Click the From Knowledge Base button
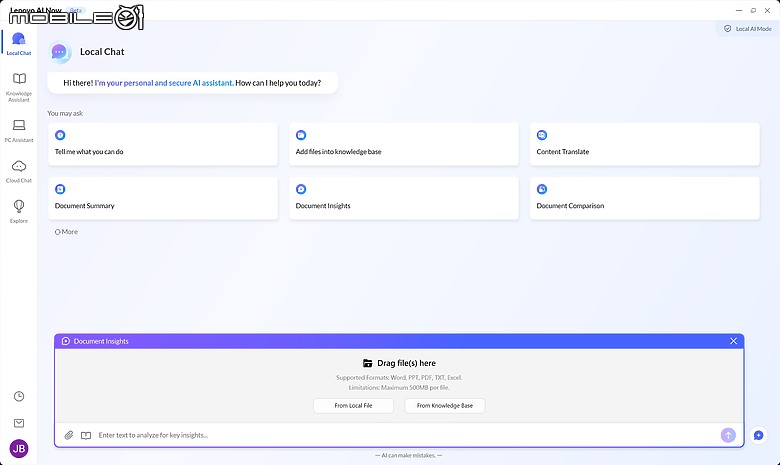 pyautogui.click(x=445, y=406)
